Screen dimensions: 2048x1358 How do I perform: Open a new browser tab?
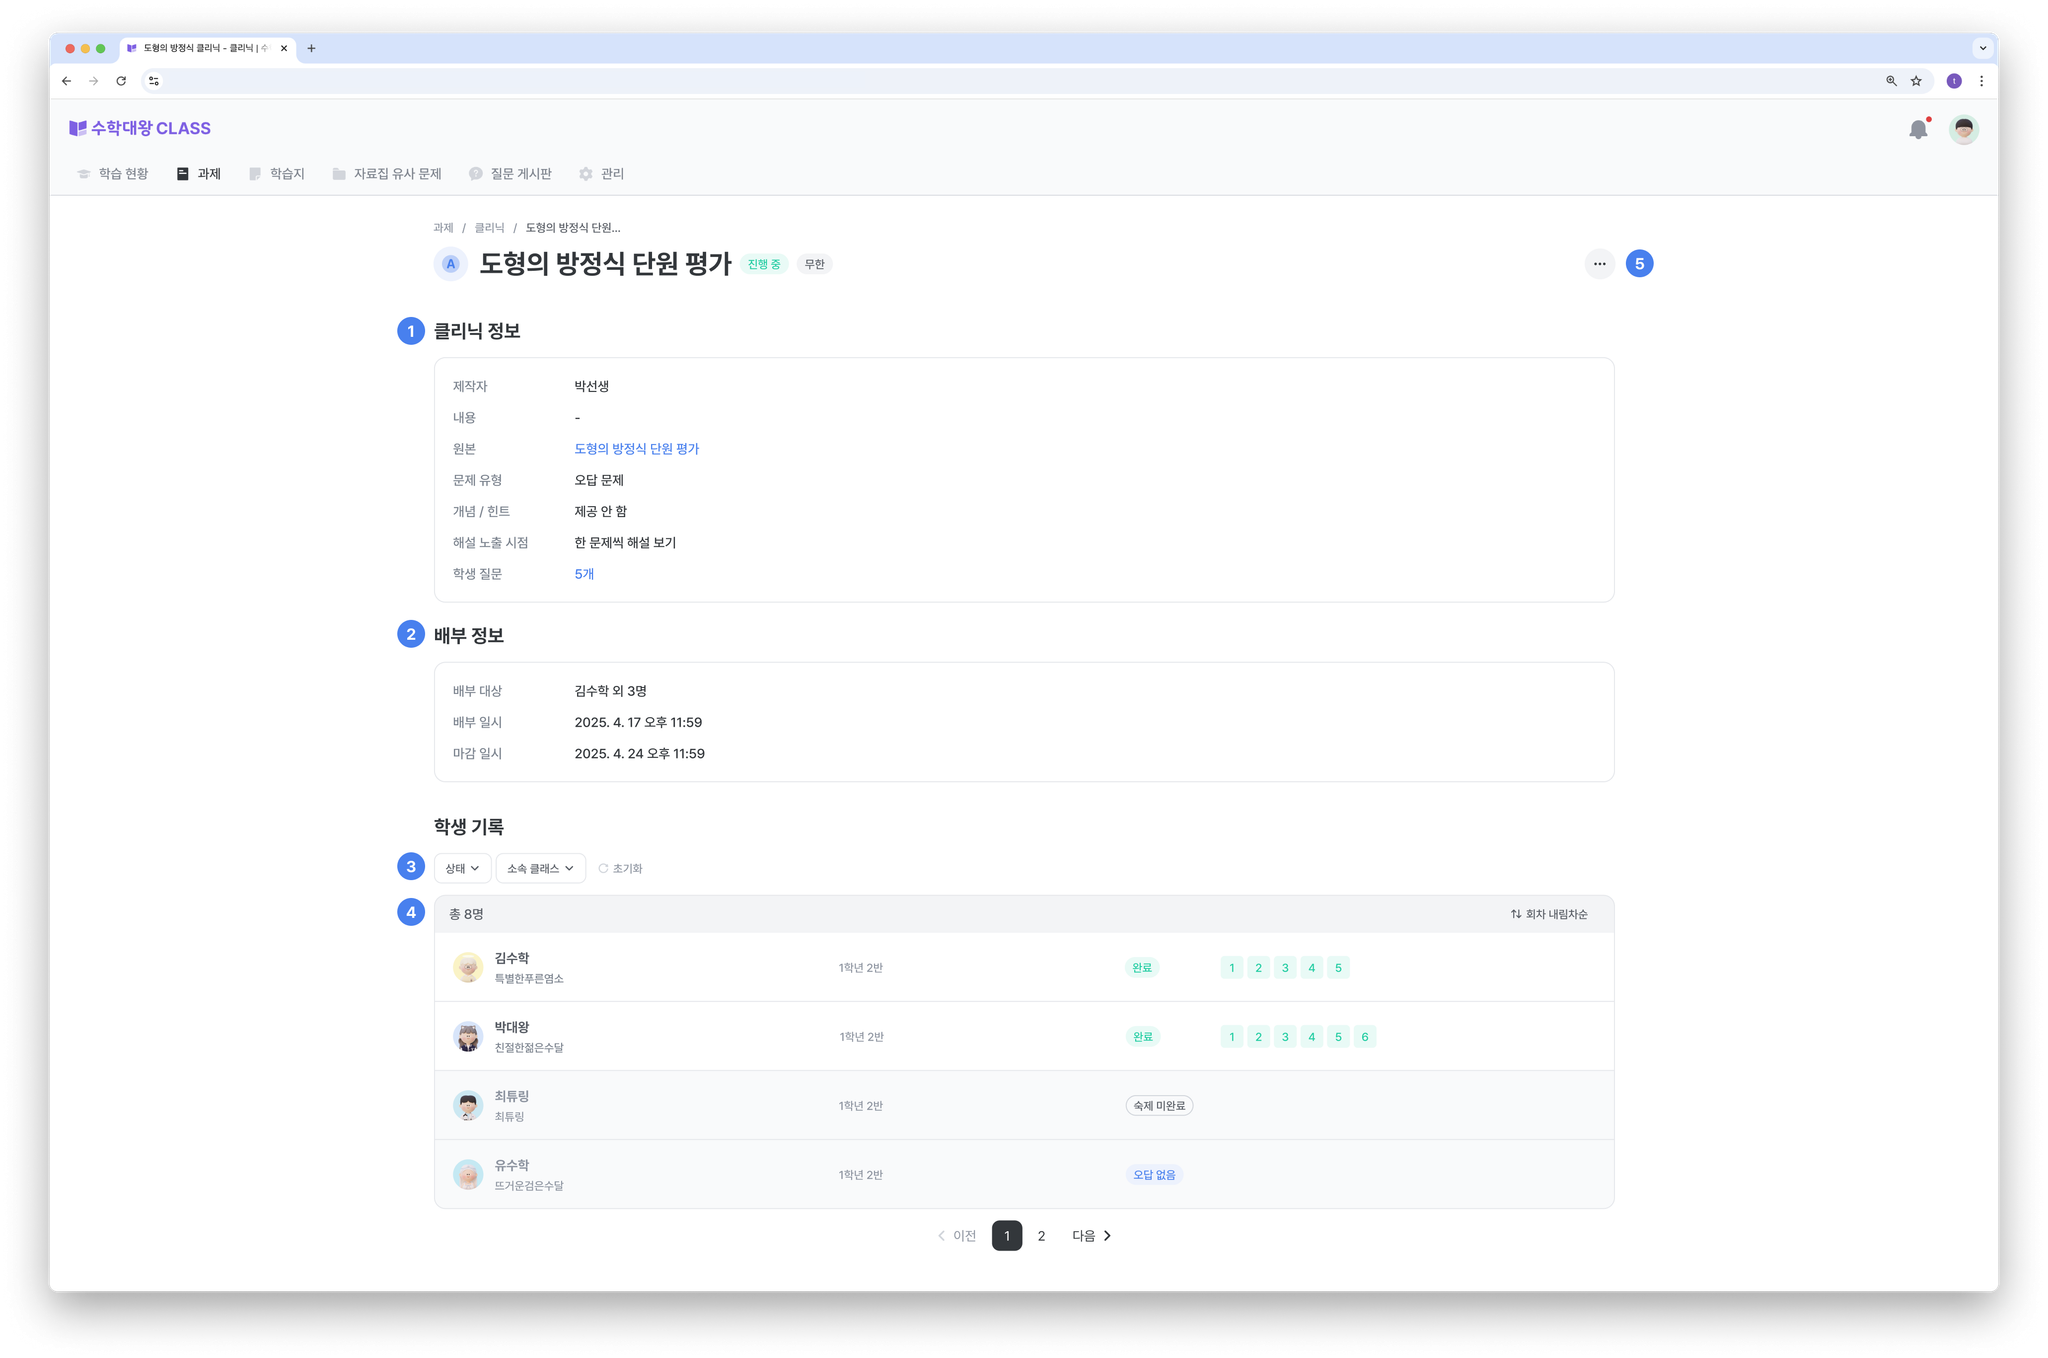(311, 48)
